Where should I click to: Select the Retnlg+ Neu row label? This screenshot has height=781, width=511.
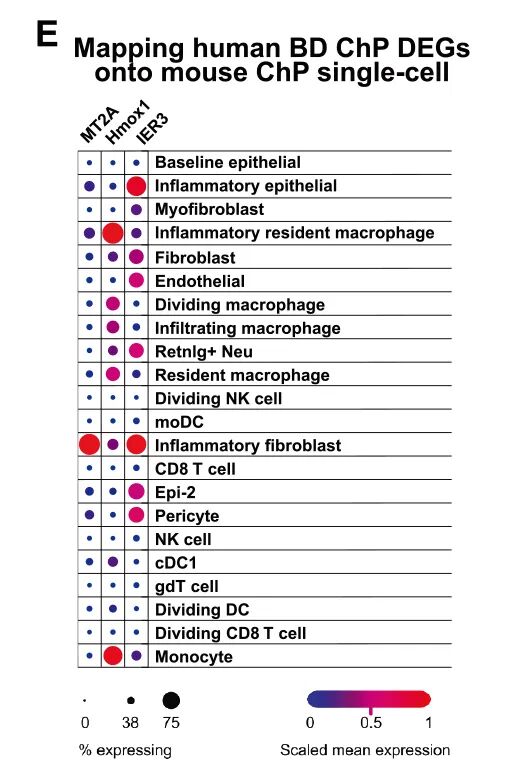tap(204, 352)
